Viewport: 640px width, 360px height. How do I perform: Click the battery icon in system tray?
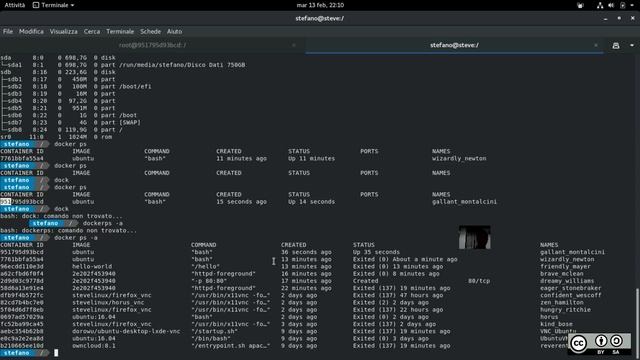click(623, 5)
